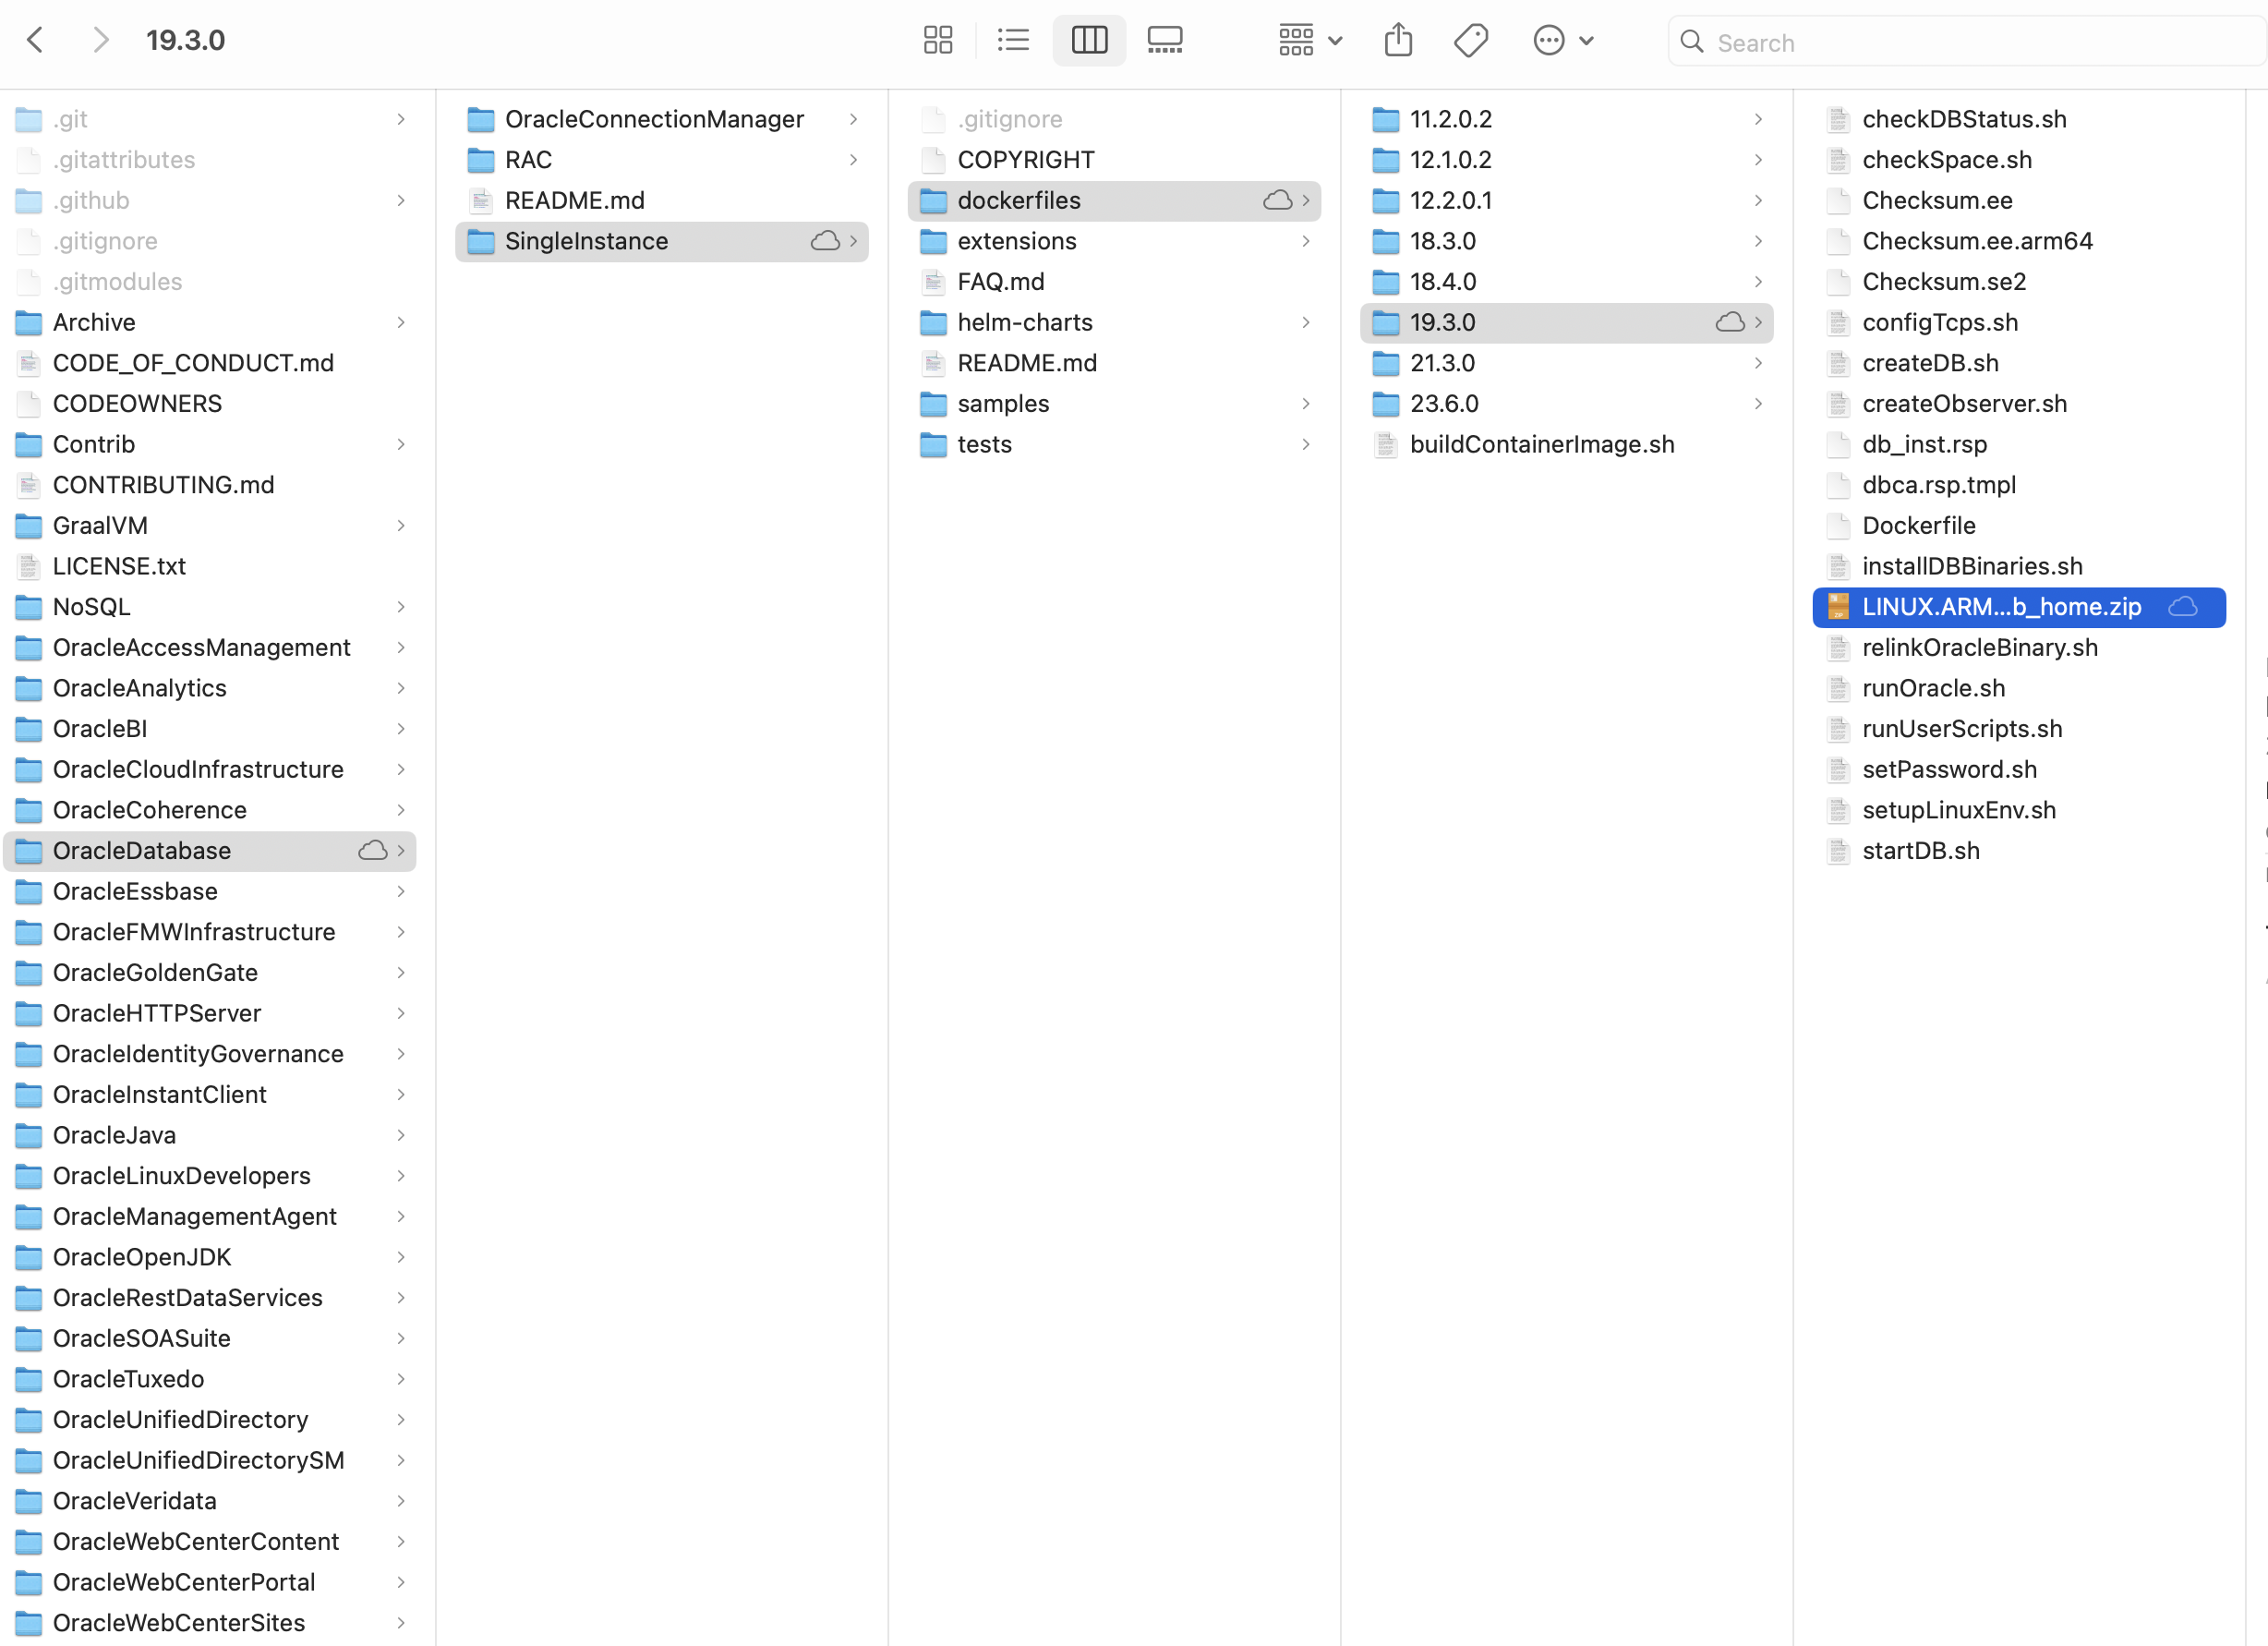This screenshot has height=1646, width=2268.
Task: Switch to gallery view
Action: click(1165, 40)
